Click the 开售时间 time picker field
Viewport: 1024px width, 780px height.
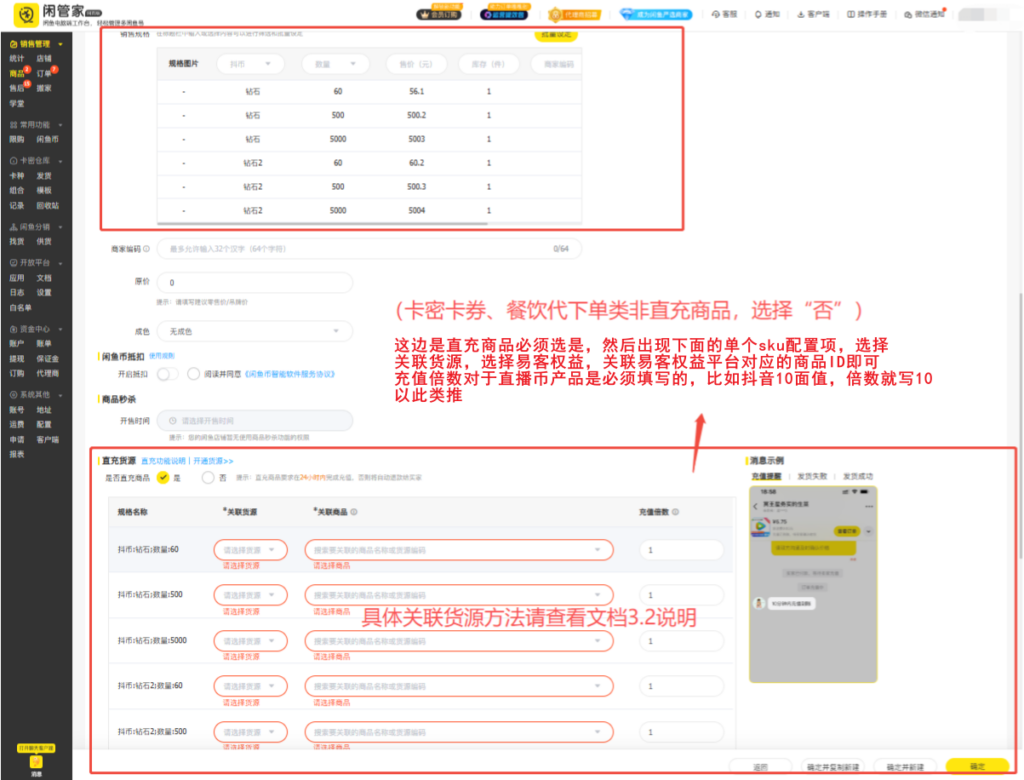(255, 421)
